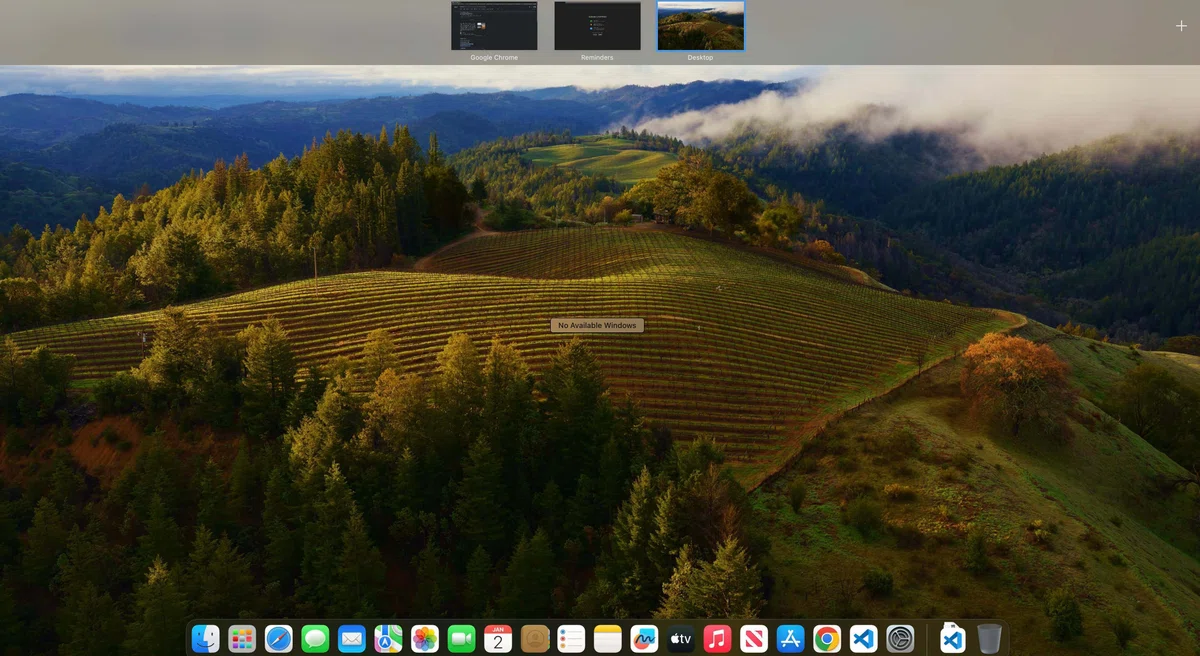
Task: Add a new desktop with plus button
Action: (x=1181, y=26)
